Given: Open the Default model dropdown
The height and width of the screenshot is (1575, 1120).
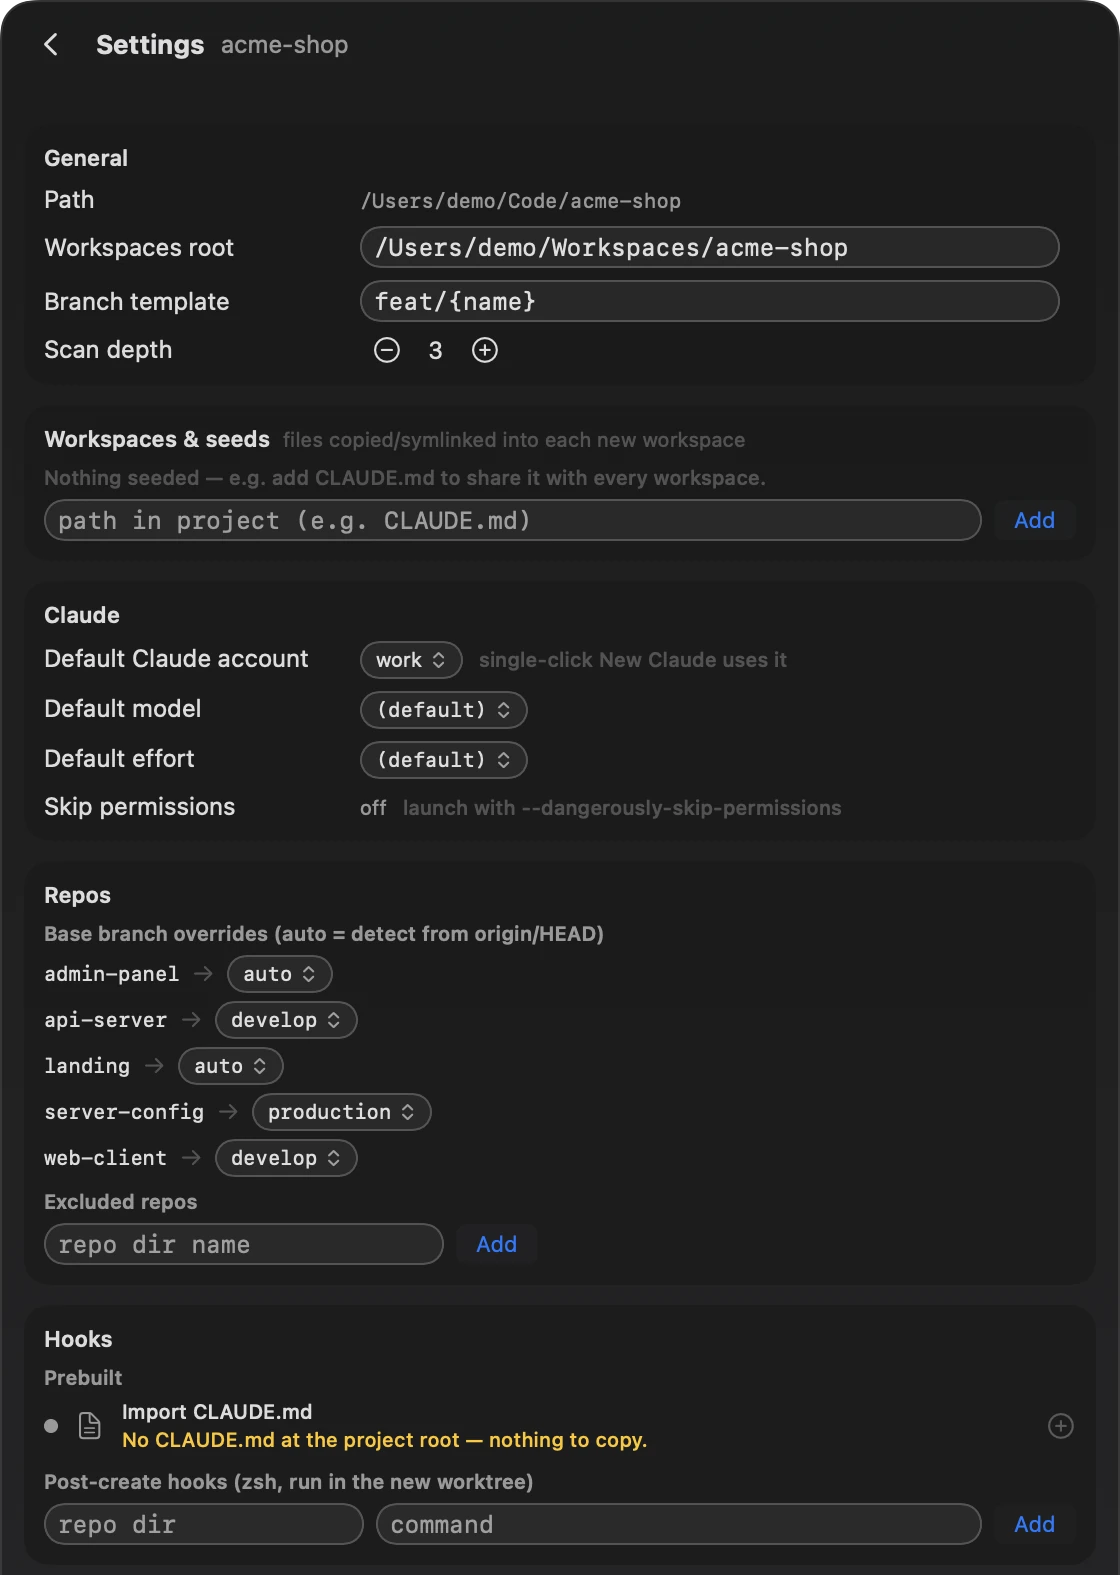Looking at the screenshot, I should pyautogui.click(x=444, y=710).
